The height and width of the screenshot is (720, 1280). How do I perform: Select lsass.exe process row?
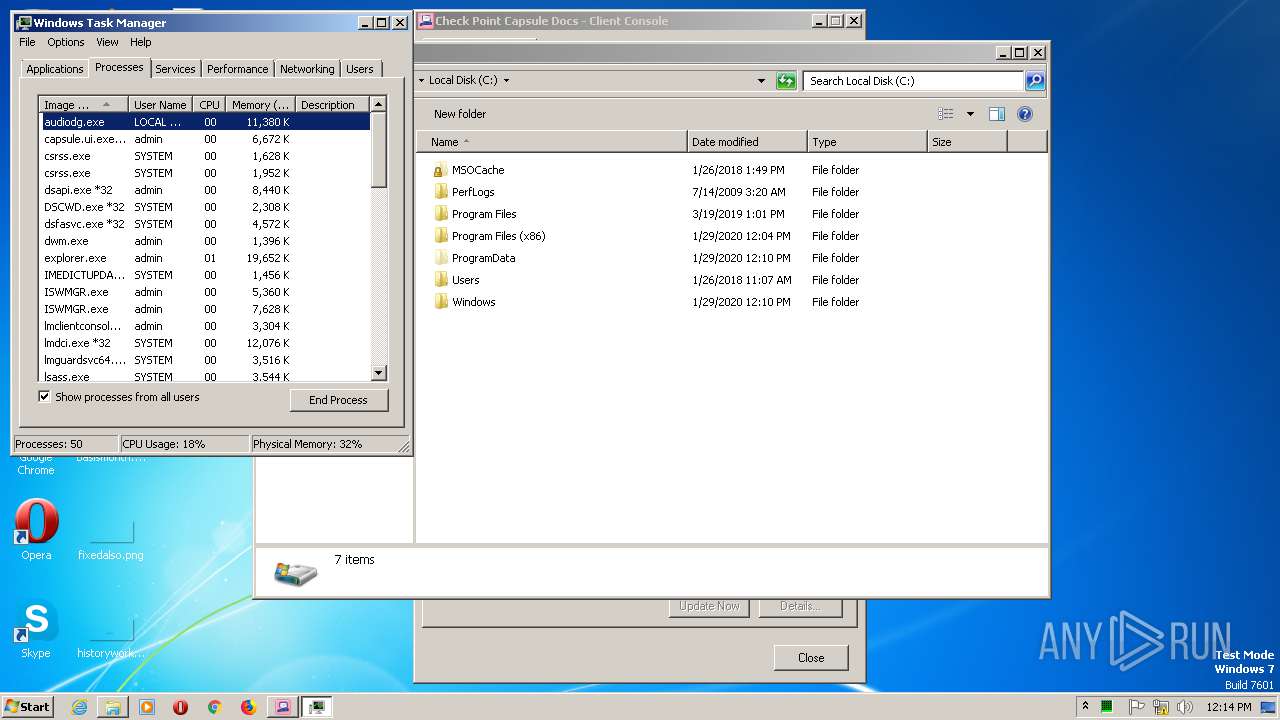click(x=205, y=377)
